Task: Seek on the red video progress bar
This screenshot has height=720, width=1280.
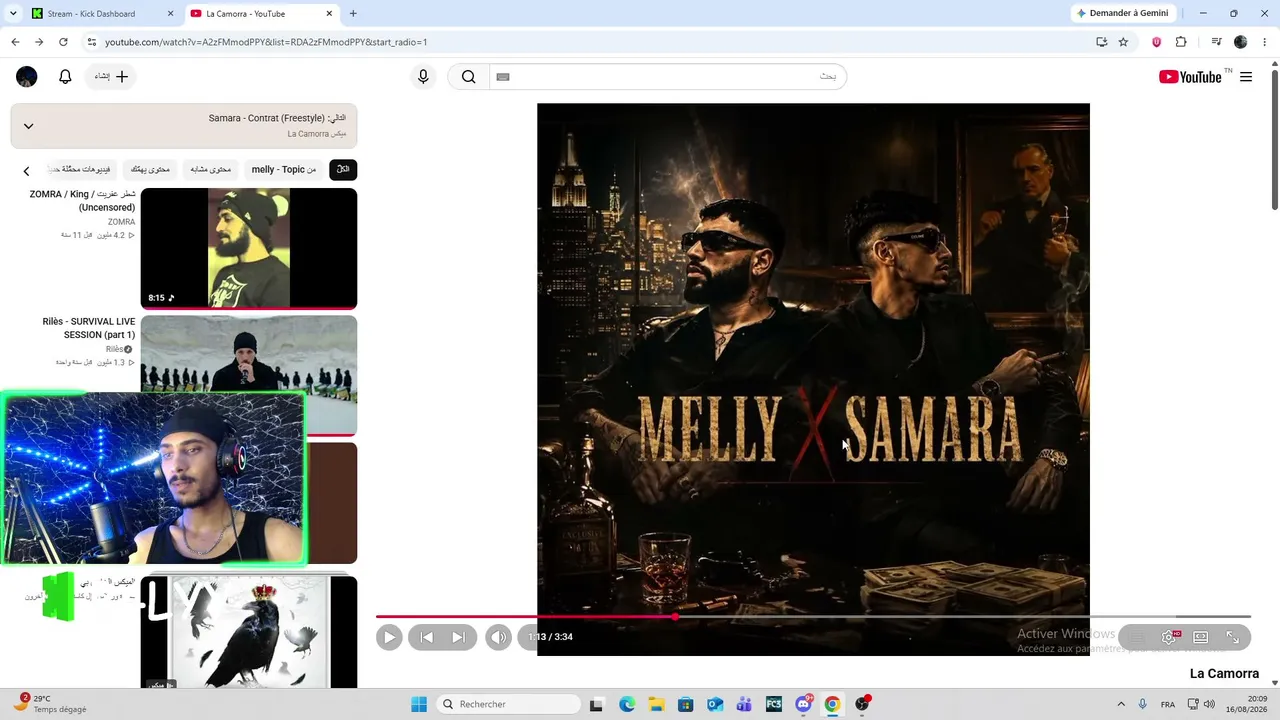Action: click(813, 617)
